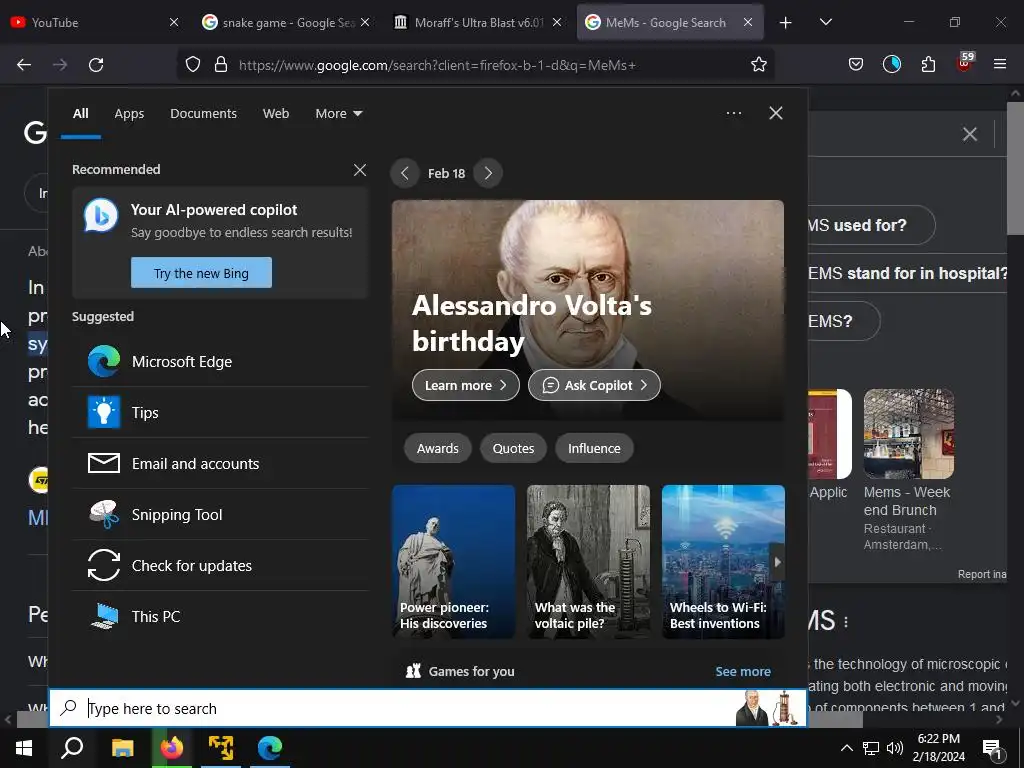Switch to Firefox on the taskbar
The width and height of the screenshot is (1024, 768).
(172, 748)
